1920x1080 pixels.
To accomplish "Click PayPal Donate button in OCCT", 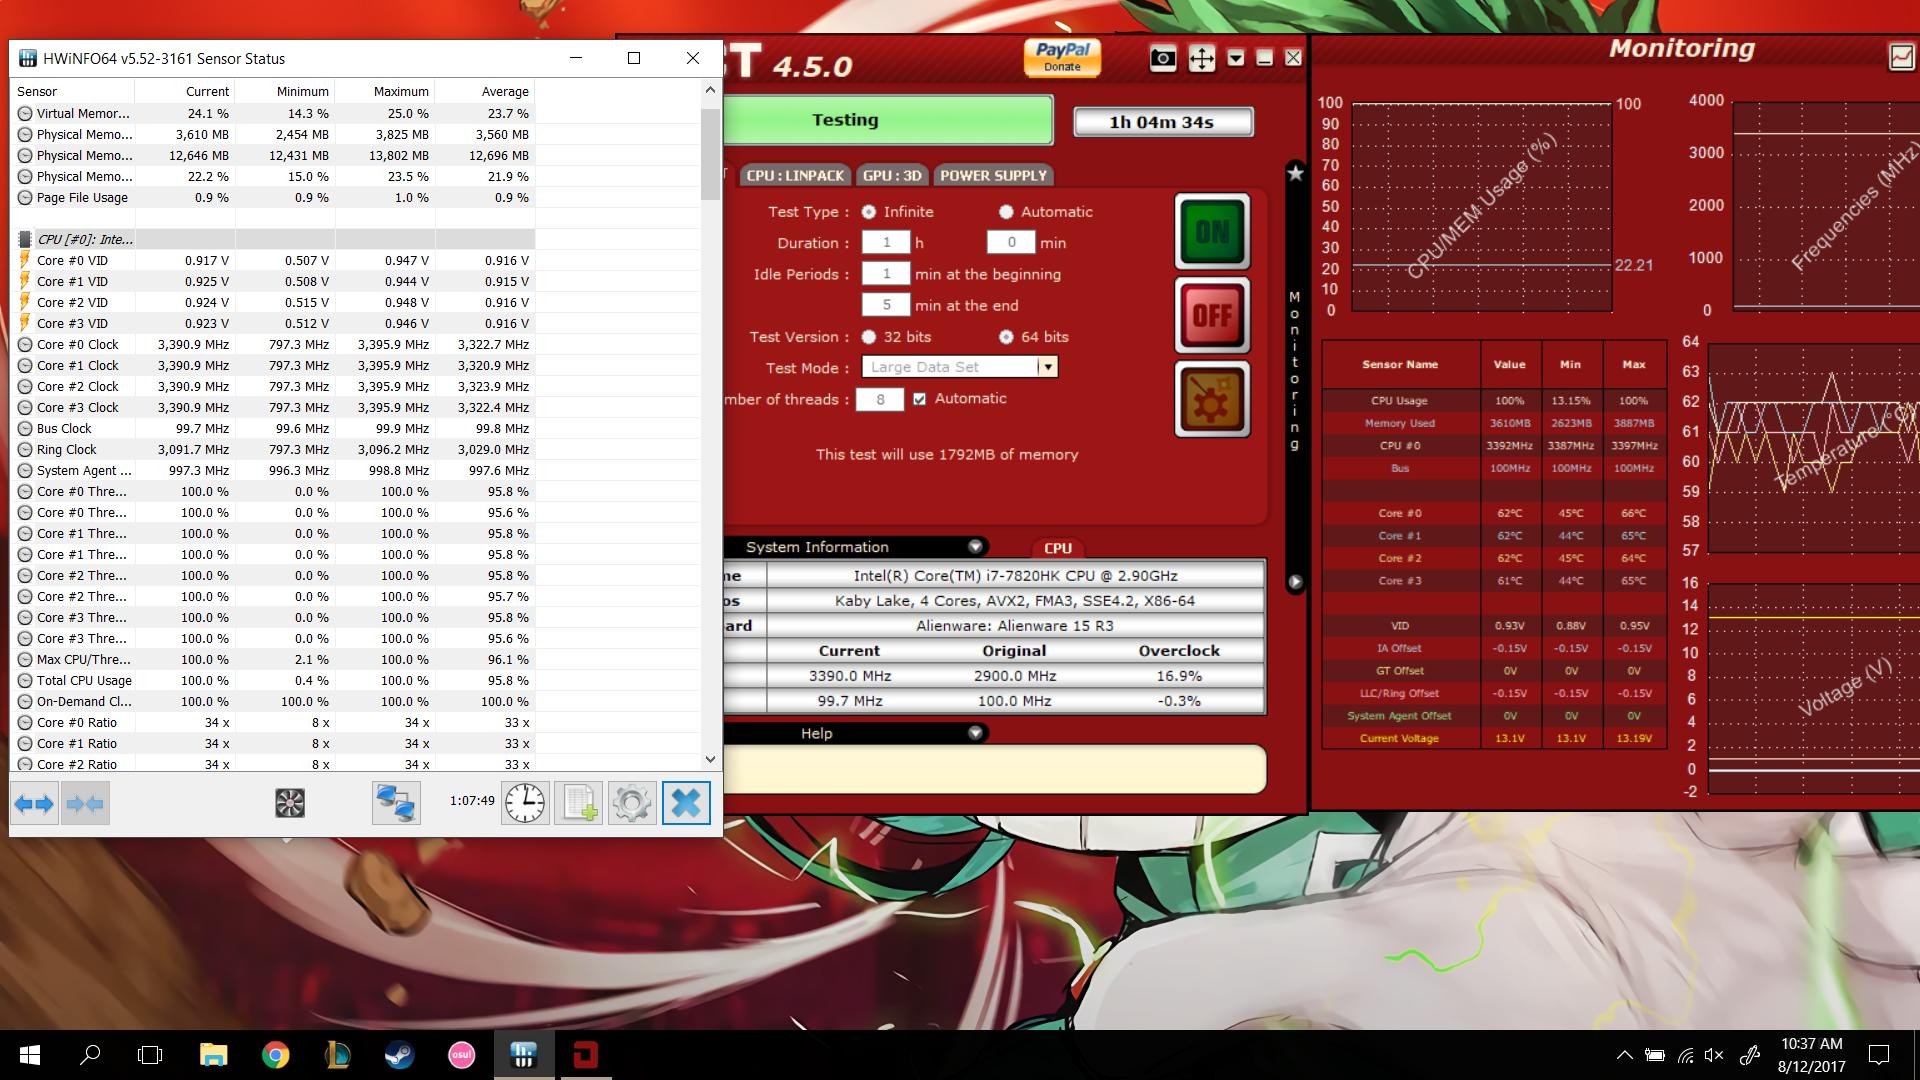I will click(x=1062, y=58).
